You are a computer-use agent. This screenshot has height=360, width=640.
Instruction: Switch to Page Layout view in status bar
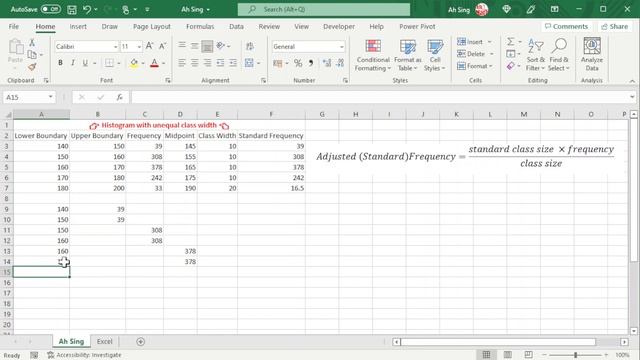[507, 355]
